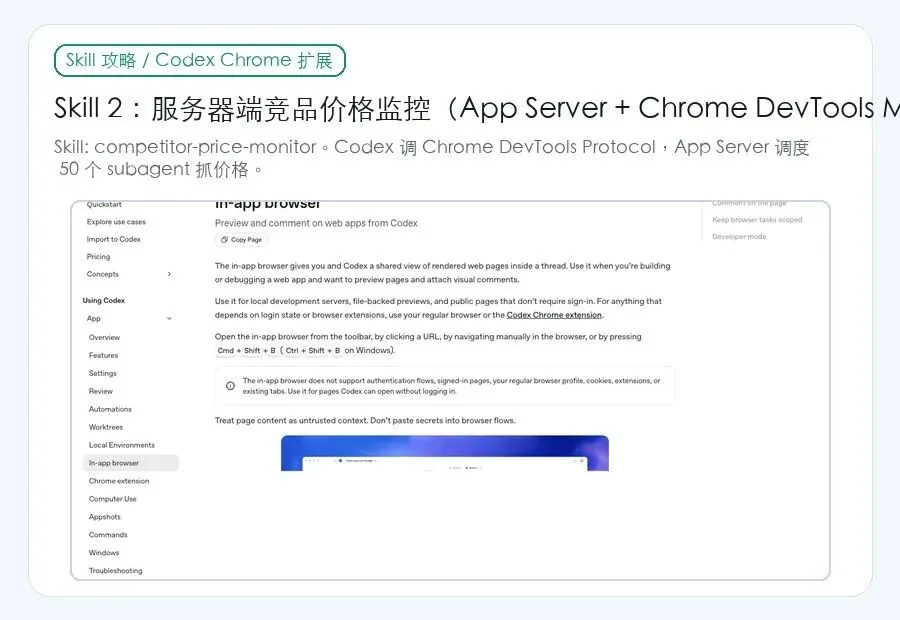
Task: Expand the Concepts section chevron
Action: tap(169, 274)
